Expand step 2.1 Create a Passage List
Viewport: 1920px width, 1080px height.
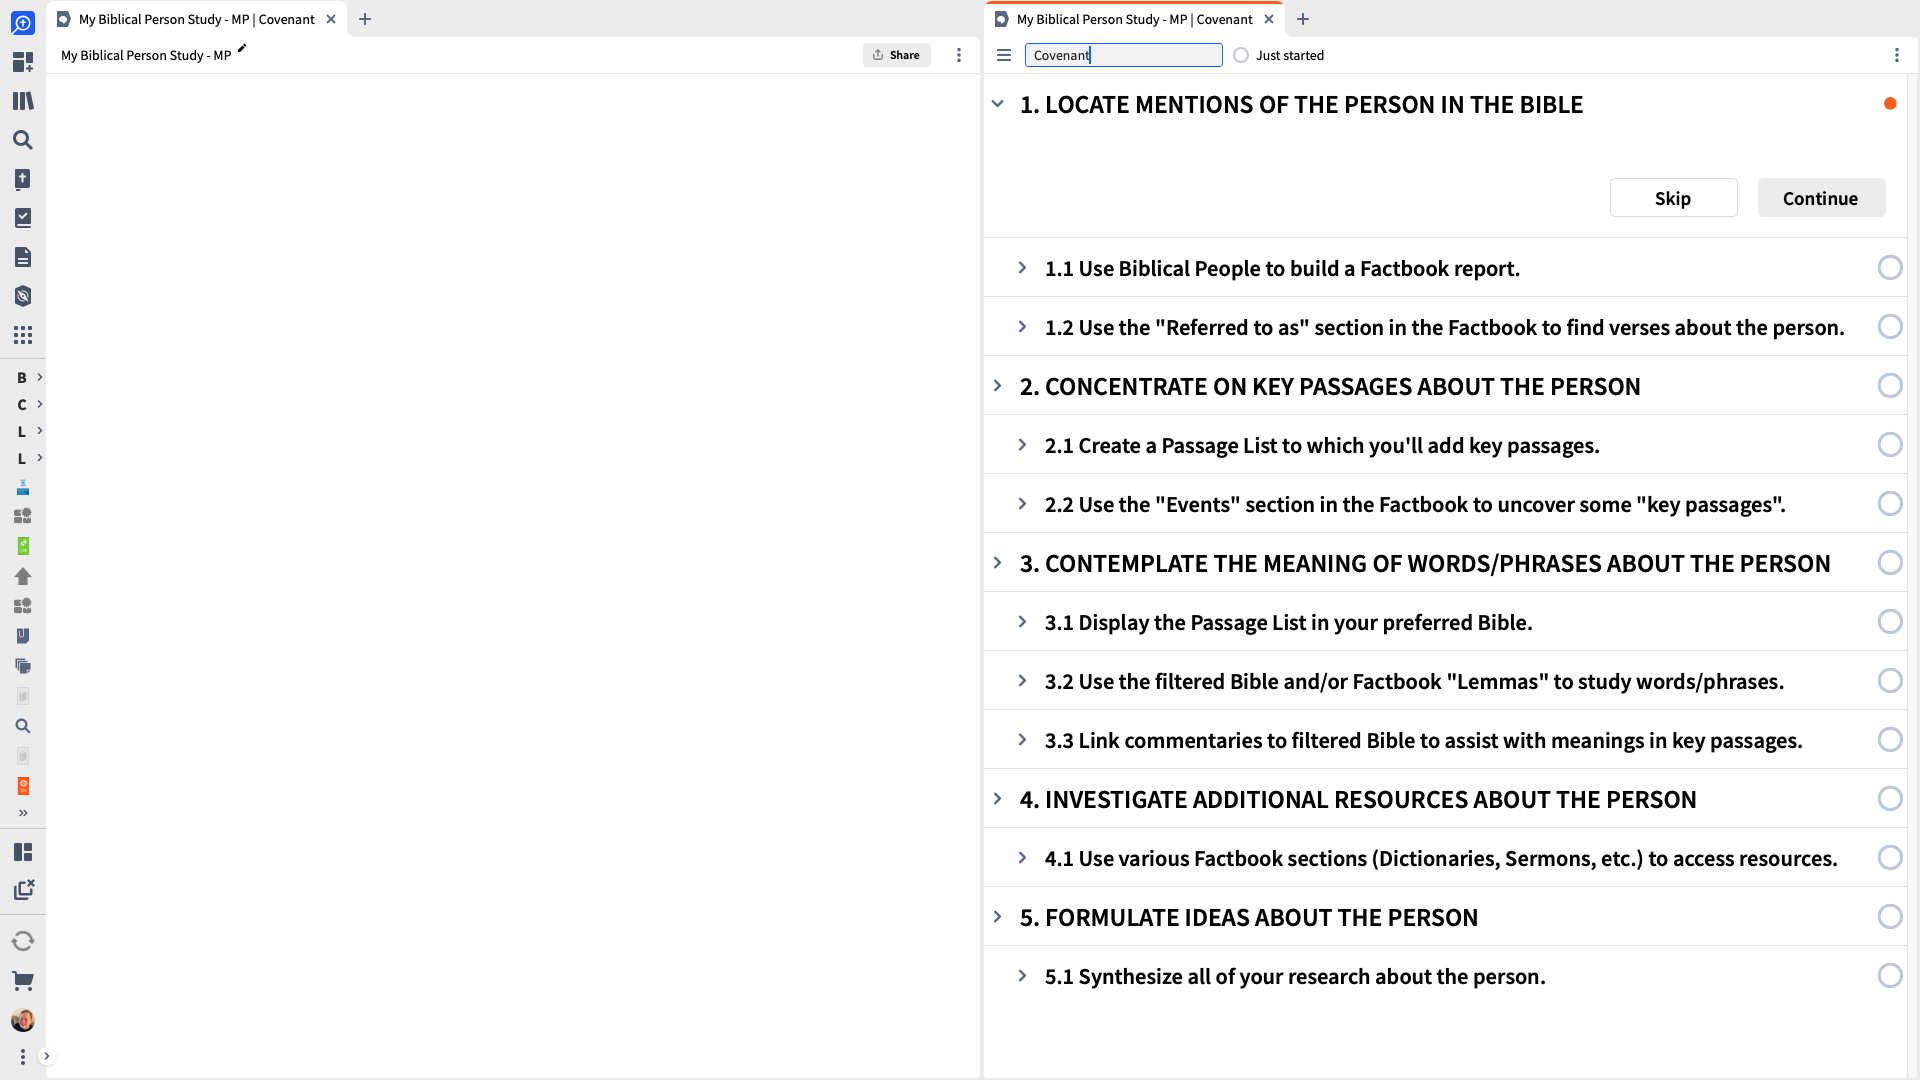pyautogui.click(x=1022, y=445)
